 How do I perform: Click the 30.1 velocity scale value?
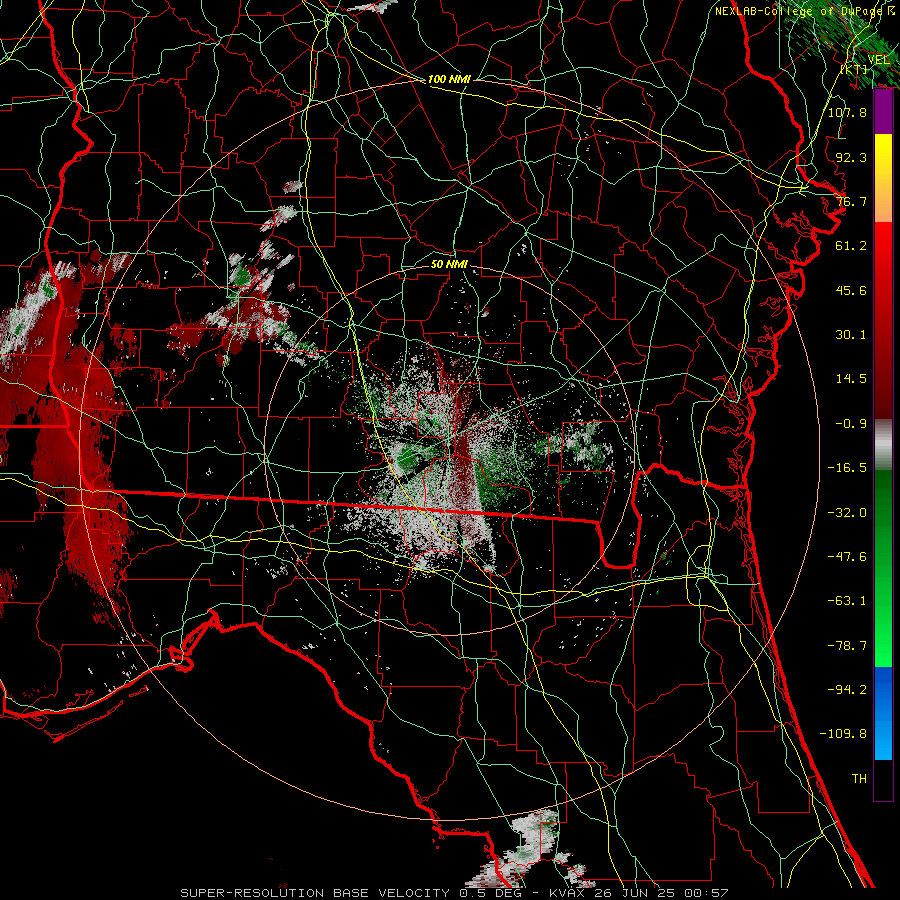pyautogui.click(x=851, y=335)
